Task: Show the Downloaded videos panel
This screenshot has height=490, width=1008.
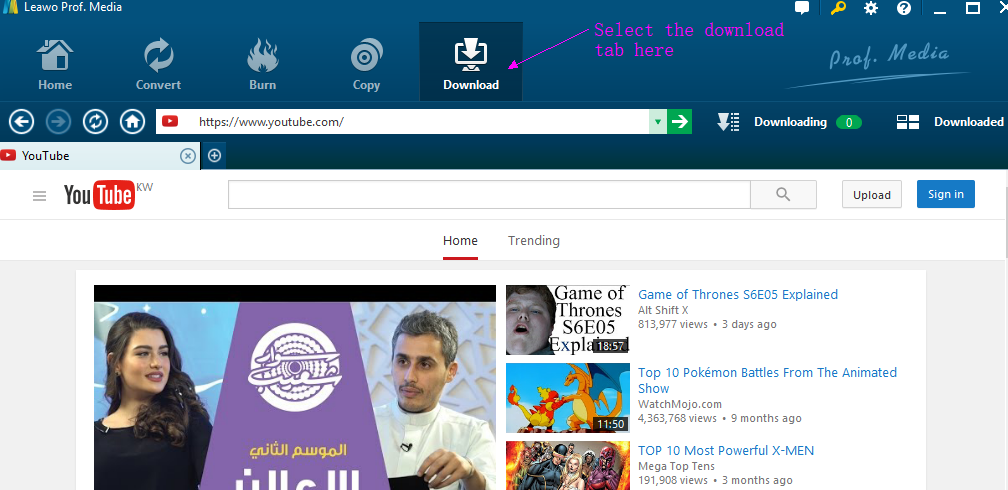Action: pyautogui.click(x=968, y=122)
